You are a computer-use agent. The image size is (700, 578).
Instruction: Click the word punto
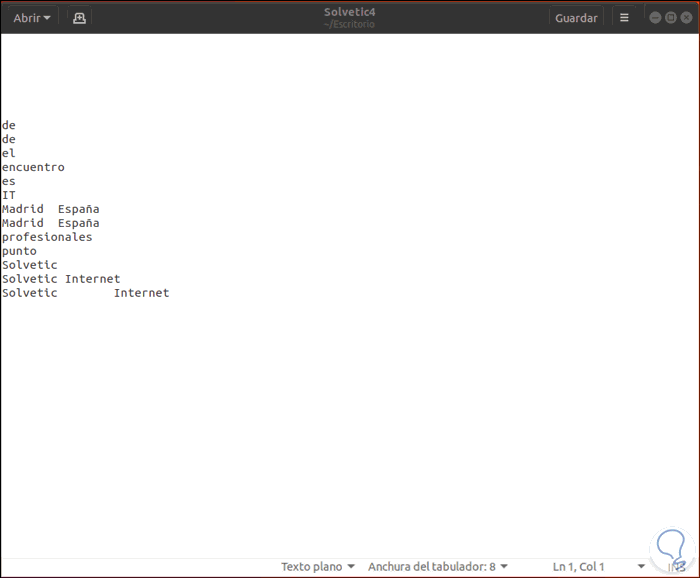click(19, 251)
